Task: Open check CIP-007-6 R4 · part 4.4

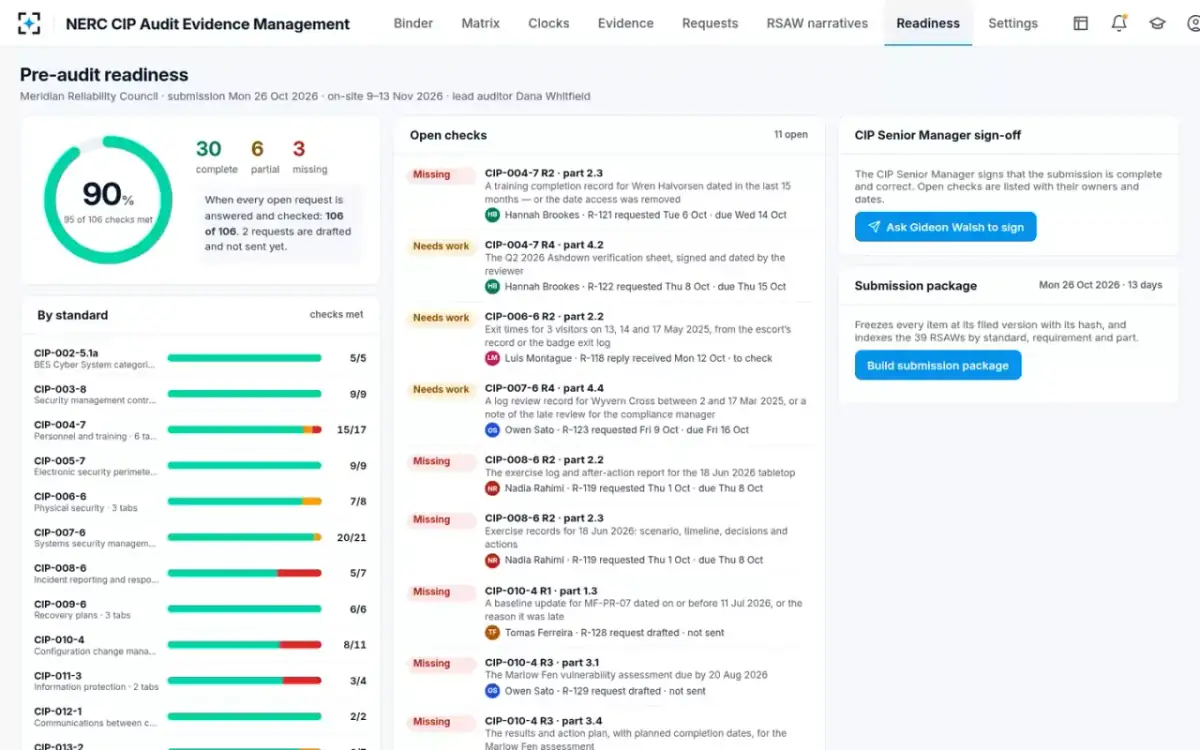Action: click(x=544, y=388)
